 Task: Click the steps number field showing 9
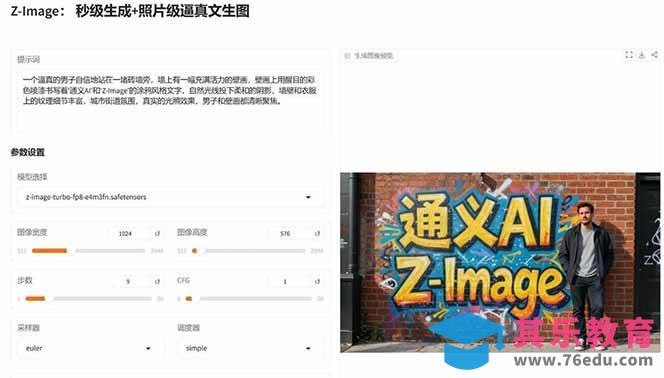click(130, 281)
